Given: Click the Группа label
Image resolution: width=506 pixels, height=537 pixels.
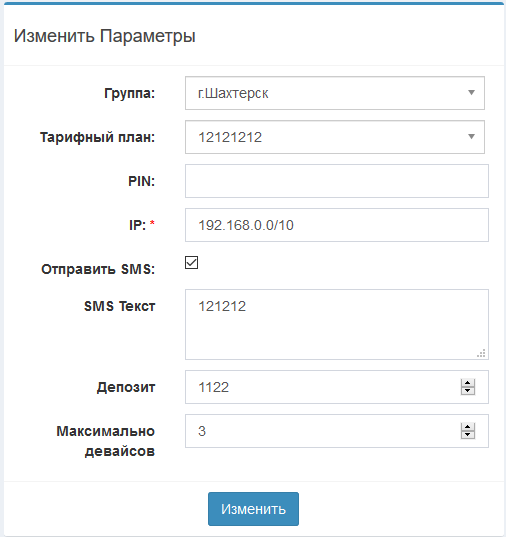Looking at the screenshot, I should click(129, 93).
